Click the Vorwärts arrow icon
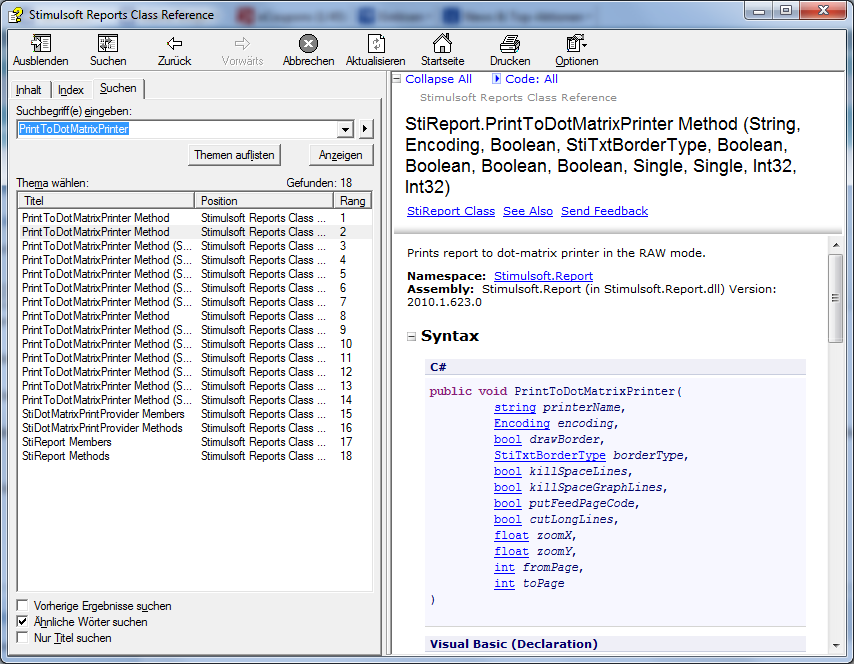This screenshot has width=854, height=664. point(242,44)
